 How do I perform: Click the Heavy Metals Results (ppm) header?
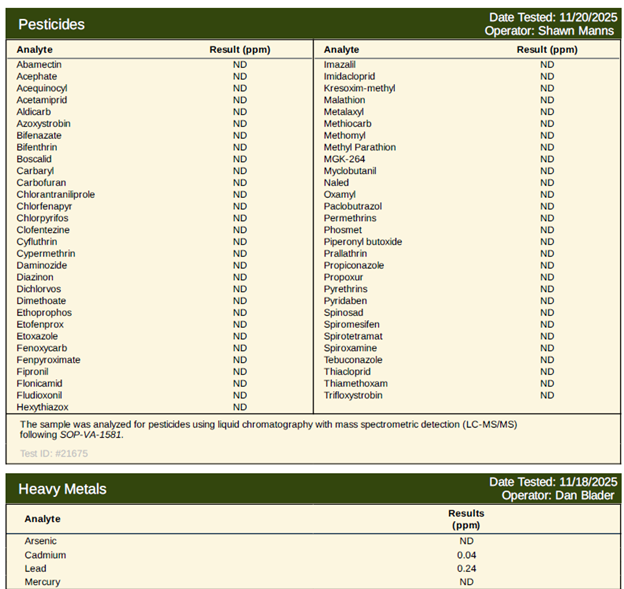[x=466, y=519]
